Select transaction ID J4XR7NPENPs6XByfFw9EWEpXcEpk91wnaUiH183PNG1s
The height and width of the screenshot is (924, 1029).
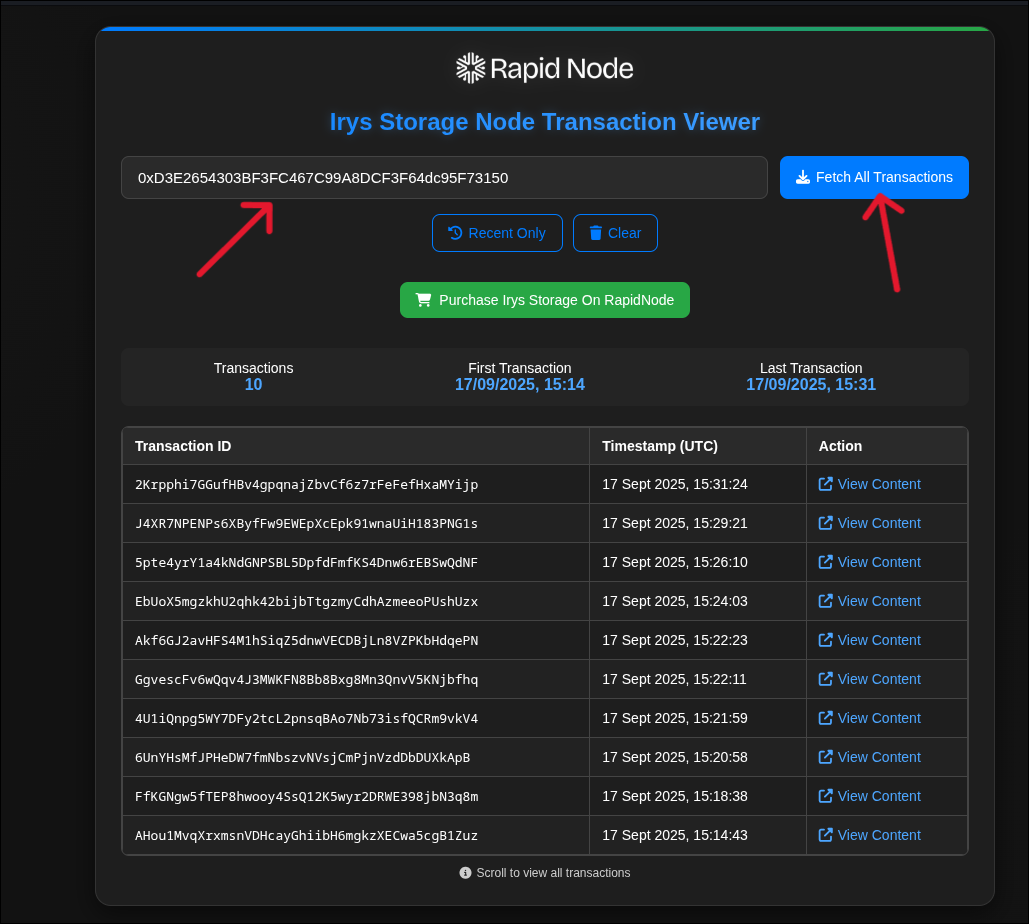(306, 523)
